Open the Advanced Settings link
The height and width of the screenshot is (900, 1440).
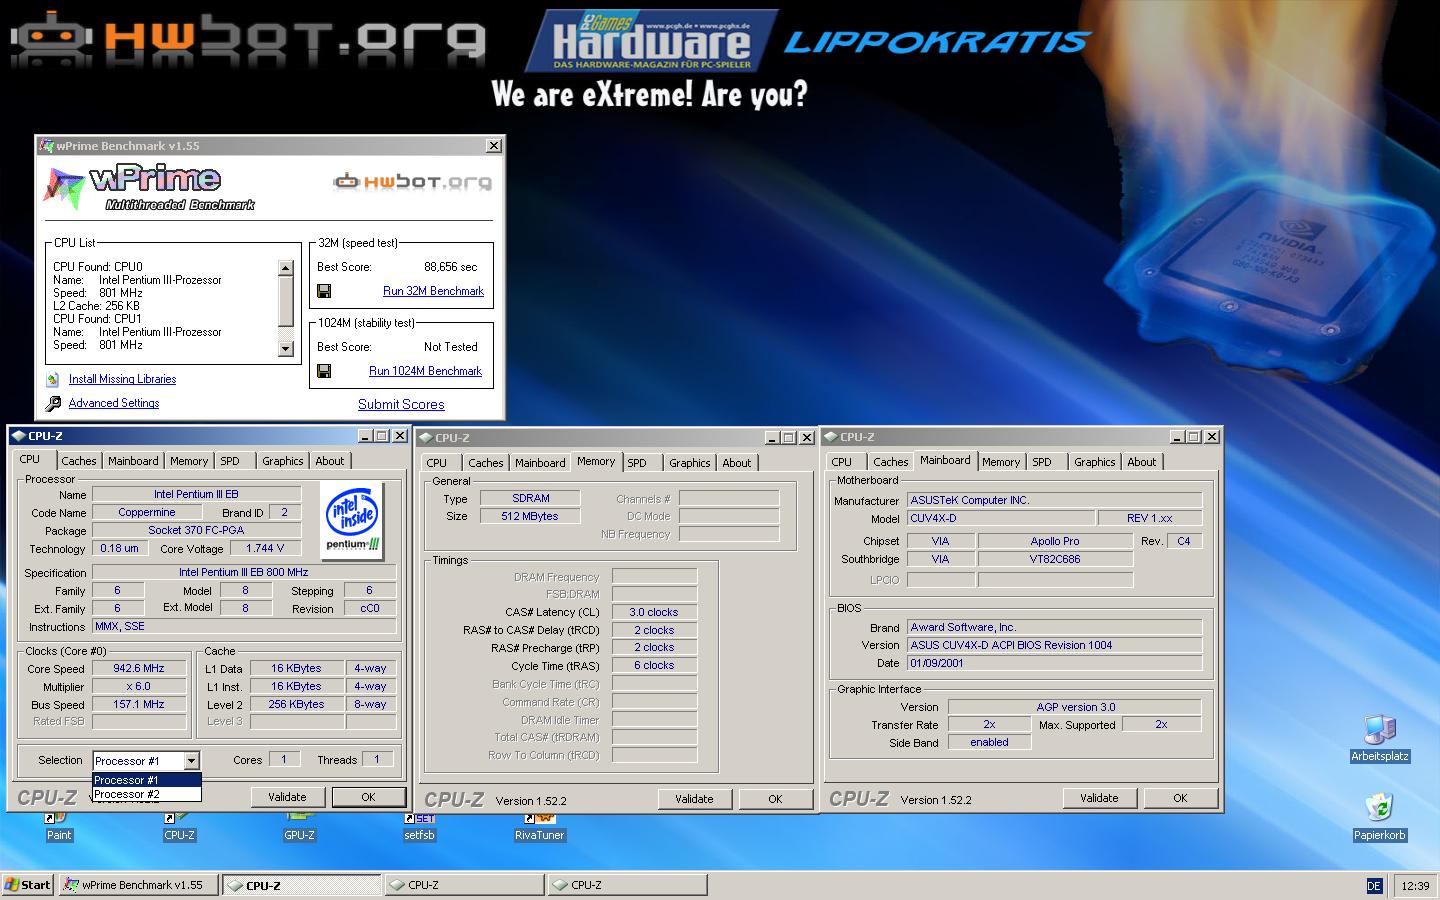(114, 404)
